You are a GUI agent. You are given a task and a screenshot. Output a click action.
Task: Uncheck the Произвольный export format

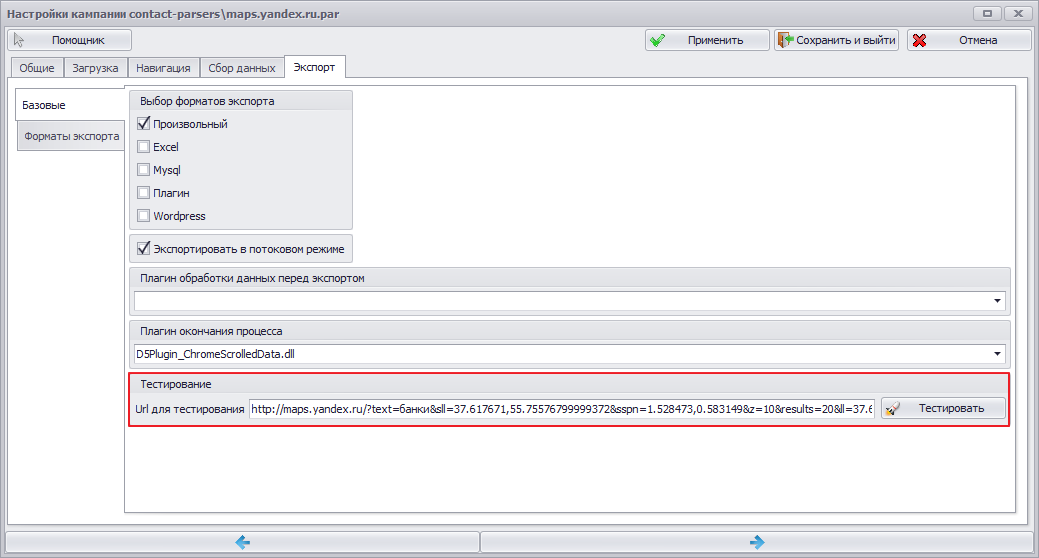[x=143, y=123]
